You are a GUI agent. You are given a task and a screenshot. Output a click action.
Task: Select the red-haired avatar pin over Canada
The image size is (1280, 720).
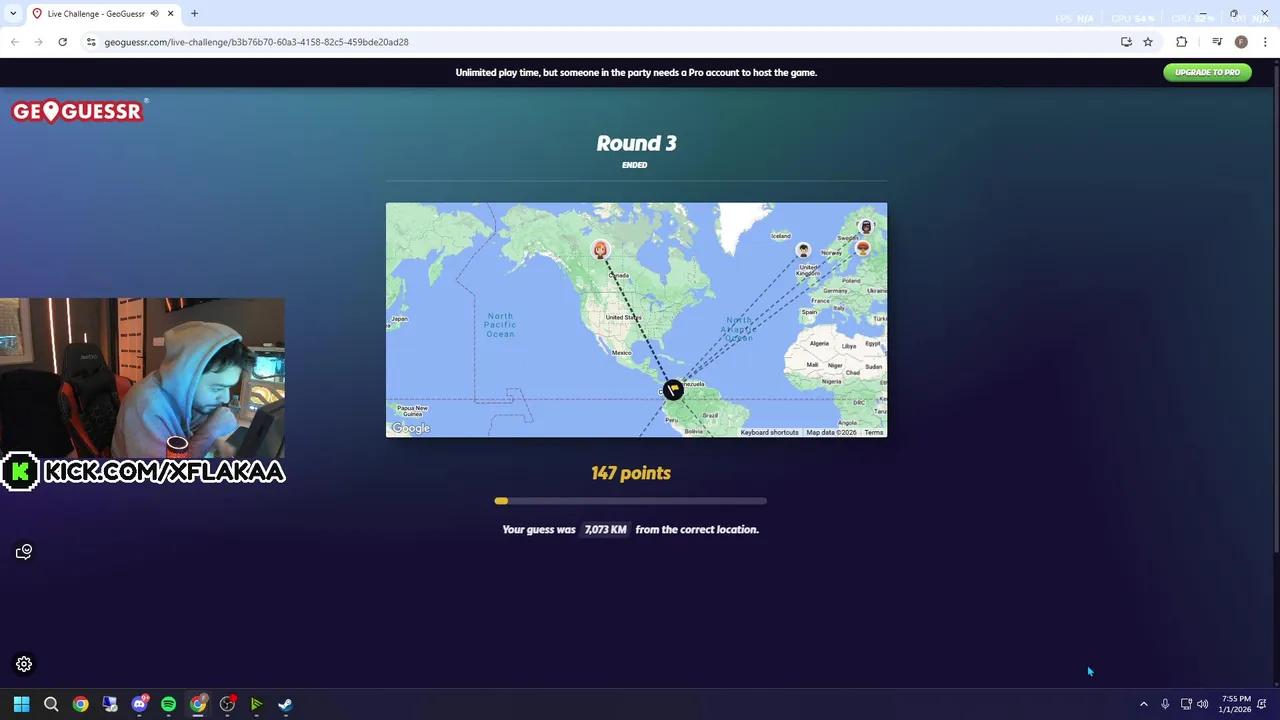coord(600,250)
